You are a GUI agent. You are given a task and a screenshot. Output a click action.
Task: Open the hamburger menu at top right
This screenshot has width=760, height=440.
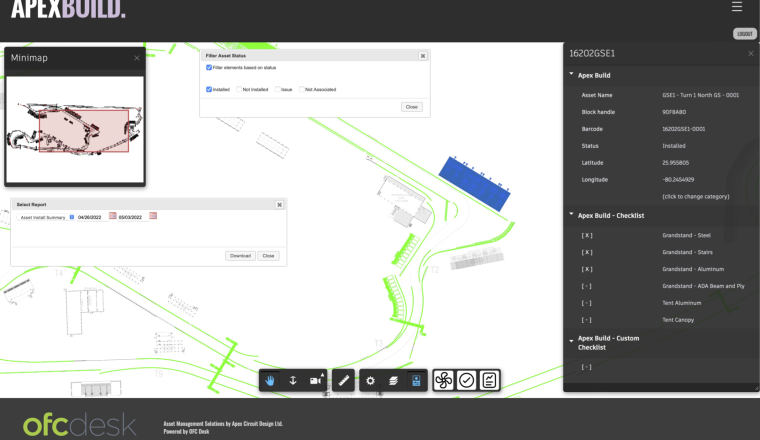point(737,7)
